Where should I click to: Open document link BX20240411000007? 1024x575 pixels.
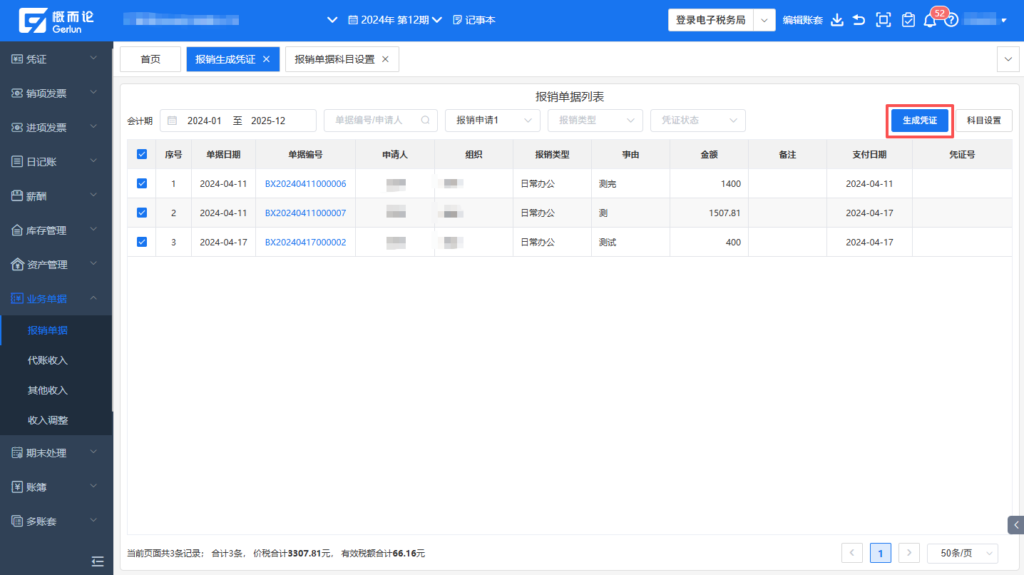tap(305, 213)
